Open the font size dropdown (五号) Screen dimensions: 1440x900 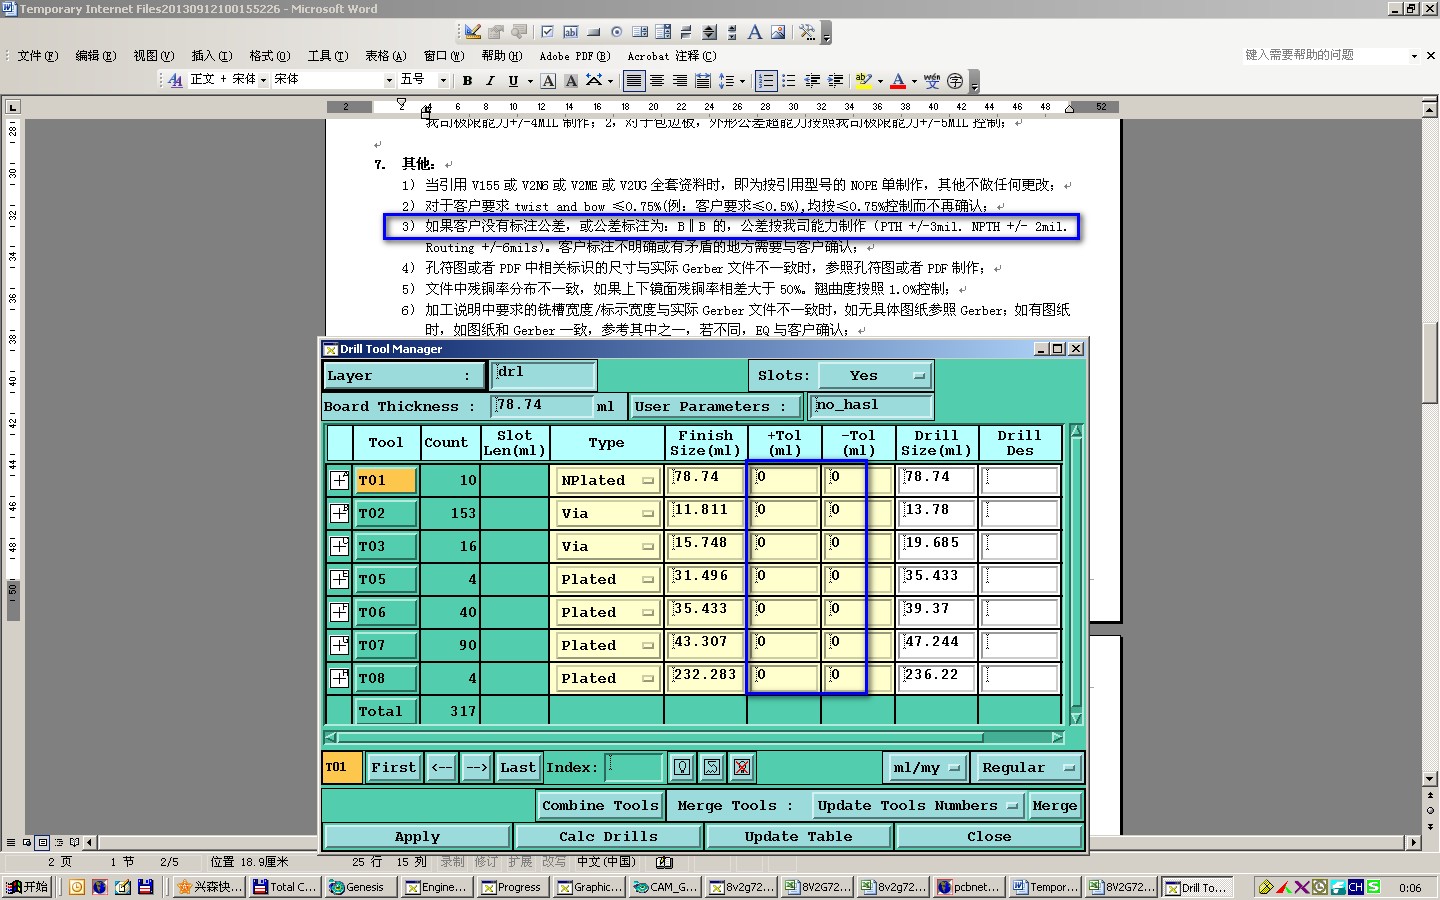tap(443, 80)
